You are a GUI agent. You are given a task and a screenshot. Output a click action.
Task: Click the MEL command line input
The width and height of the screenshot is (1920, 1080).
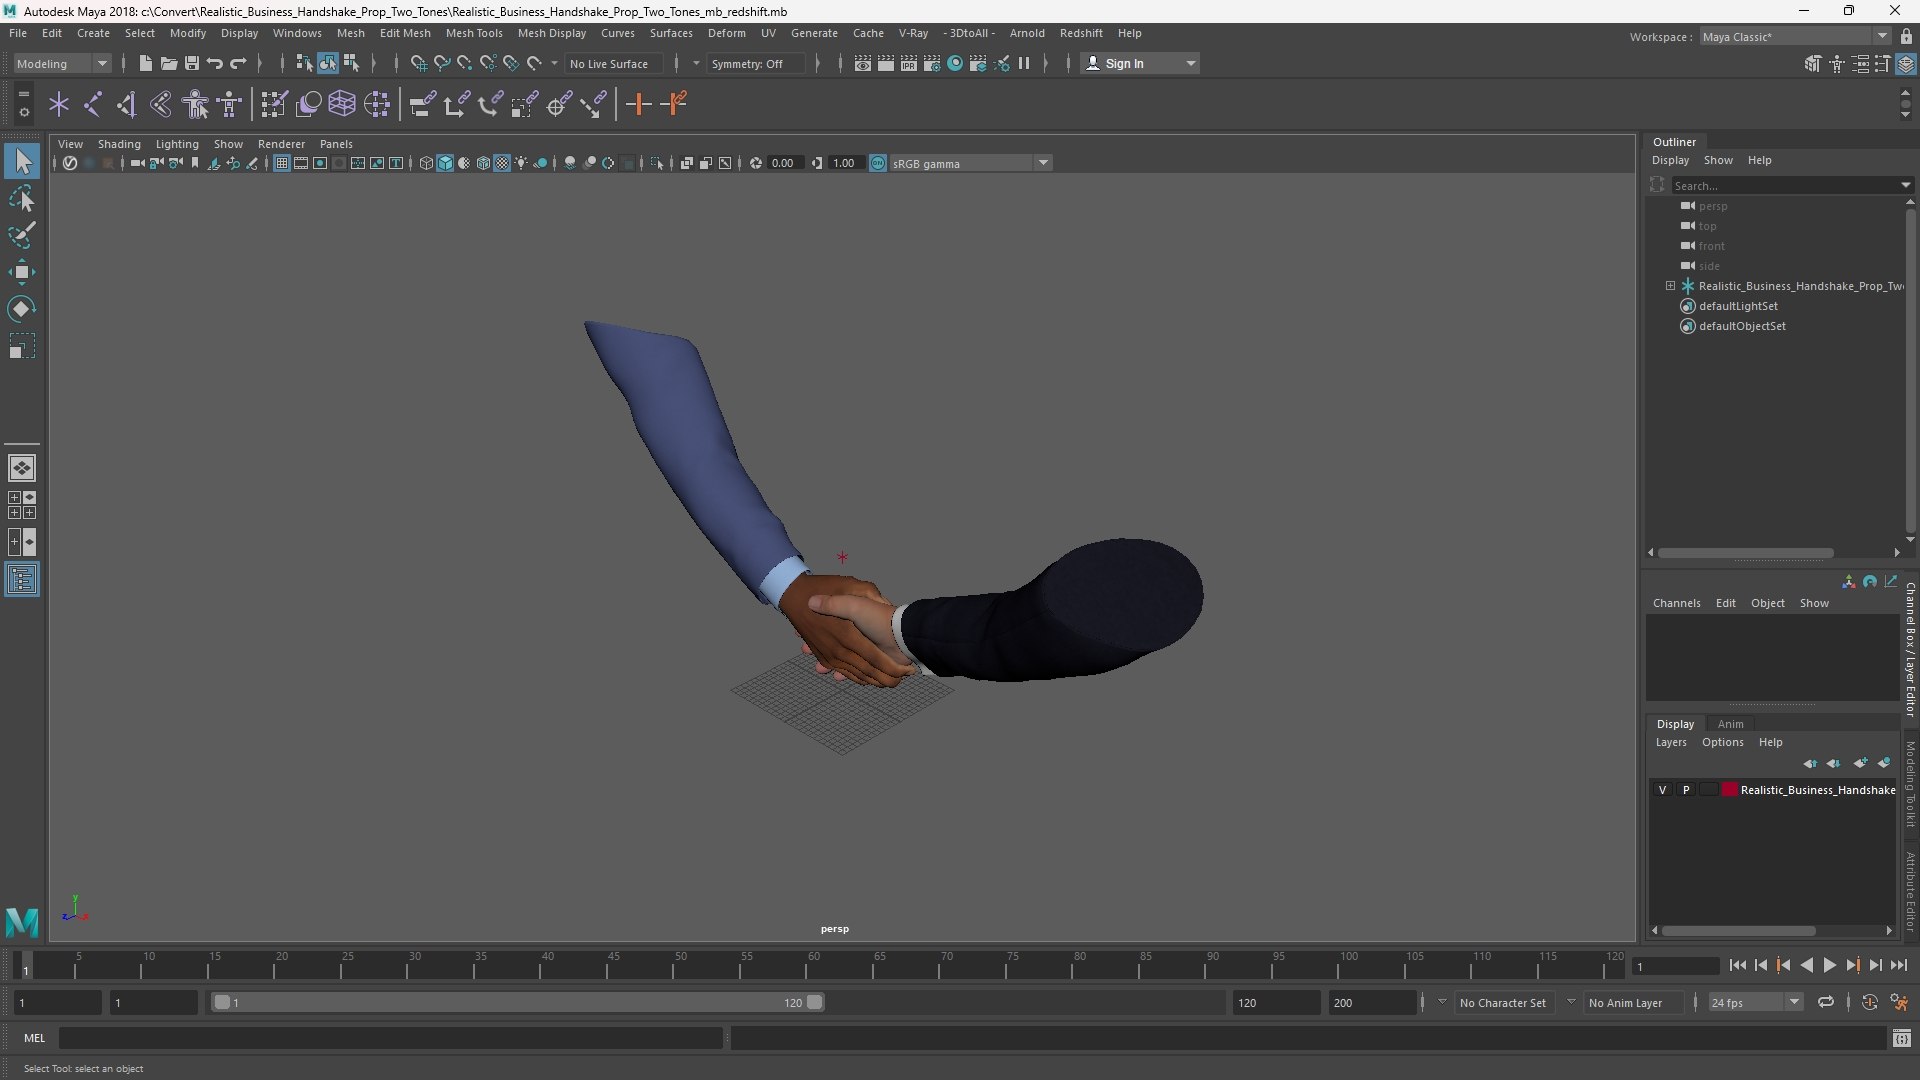pos(390,1039)
